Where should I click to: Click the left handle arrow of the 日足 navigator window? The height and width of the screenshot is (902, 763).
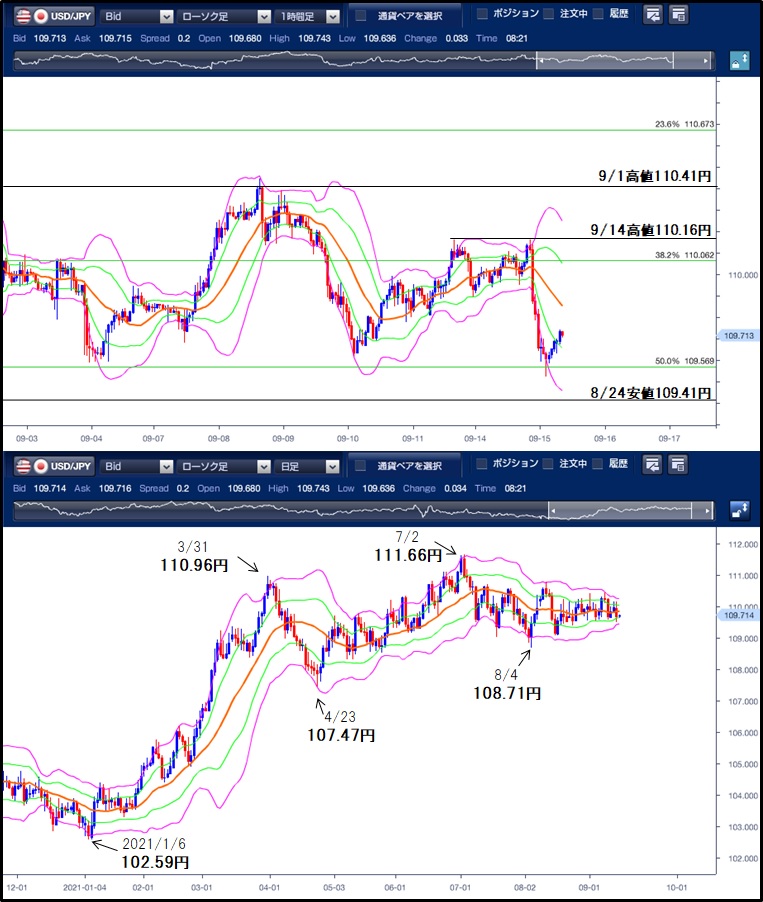553,510
